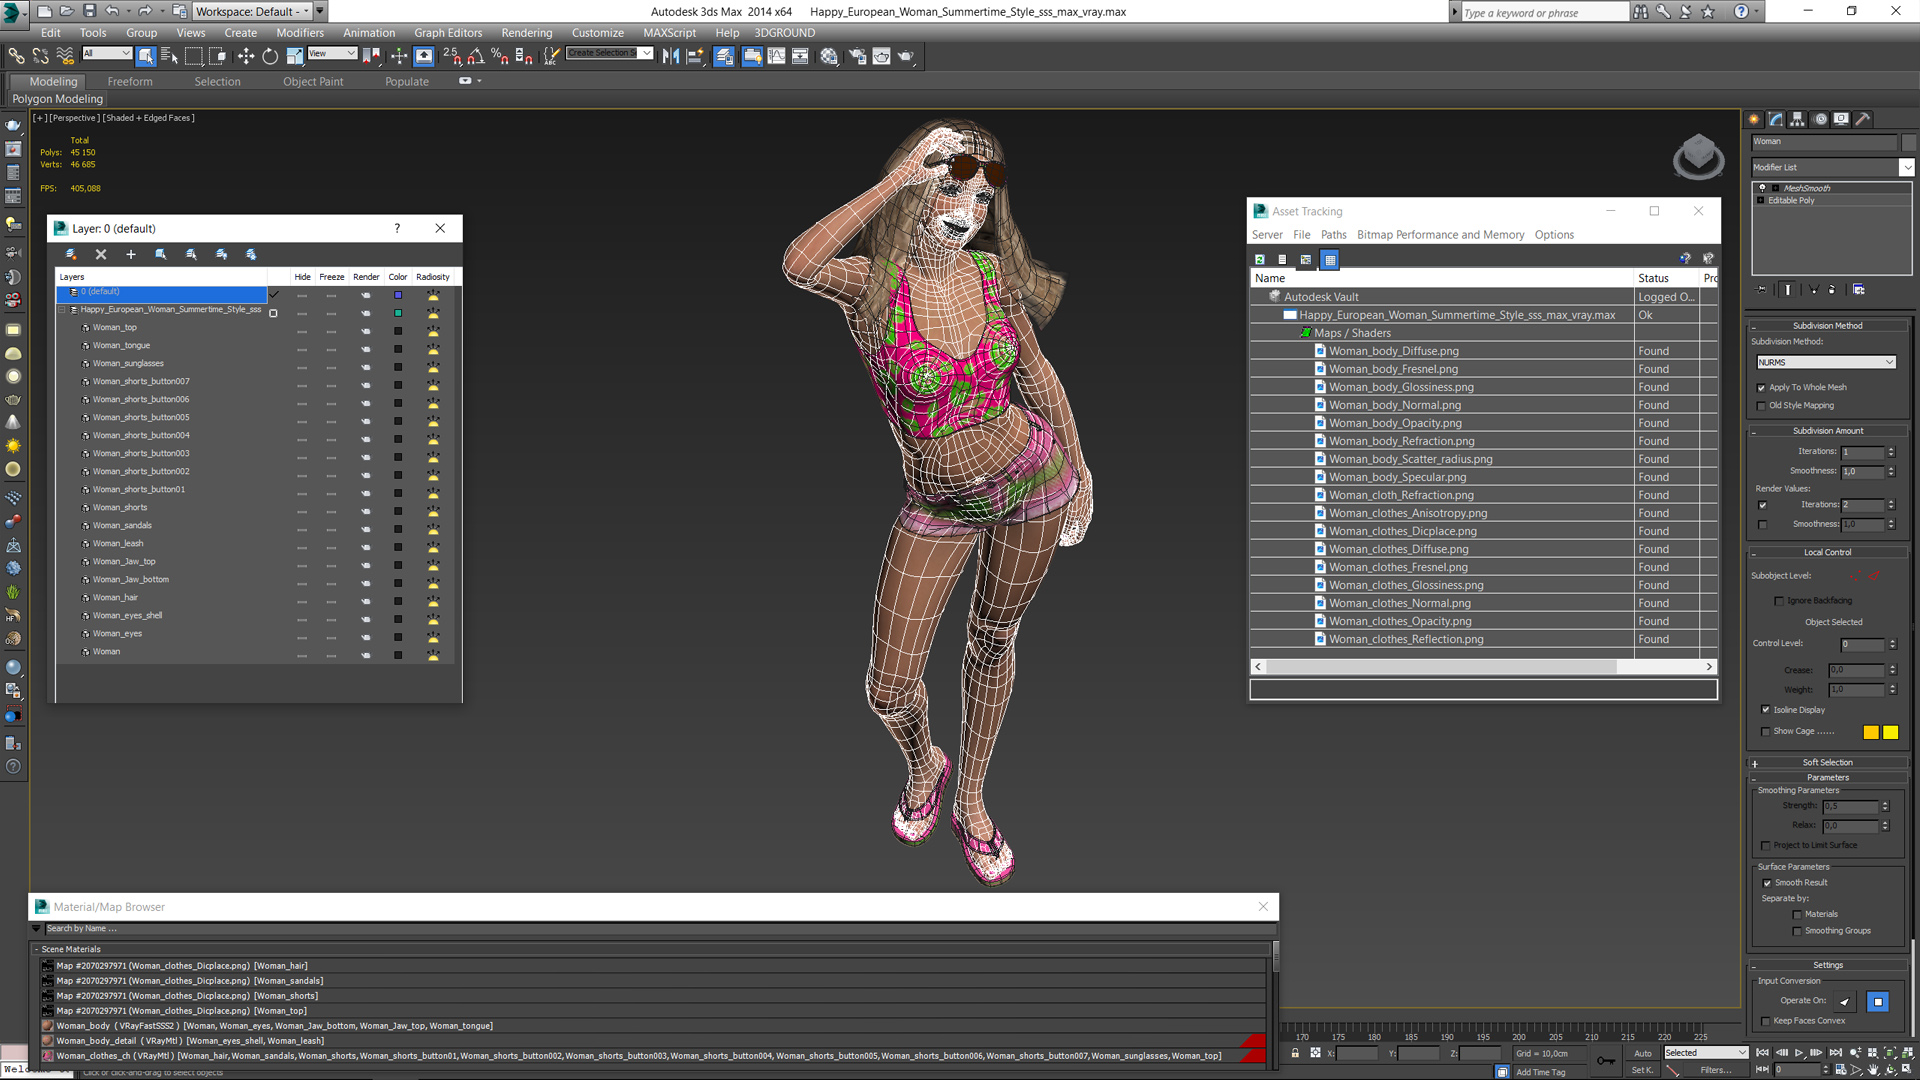Switch to the Freeform ribbon tab

pyautogui.click(x=130, y=82)
